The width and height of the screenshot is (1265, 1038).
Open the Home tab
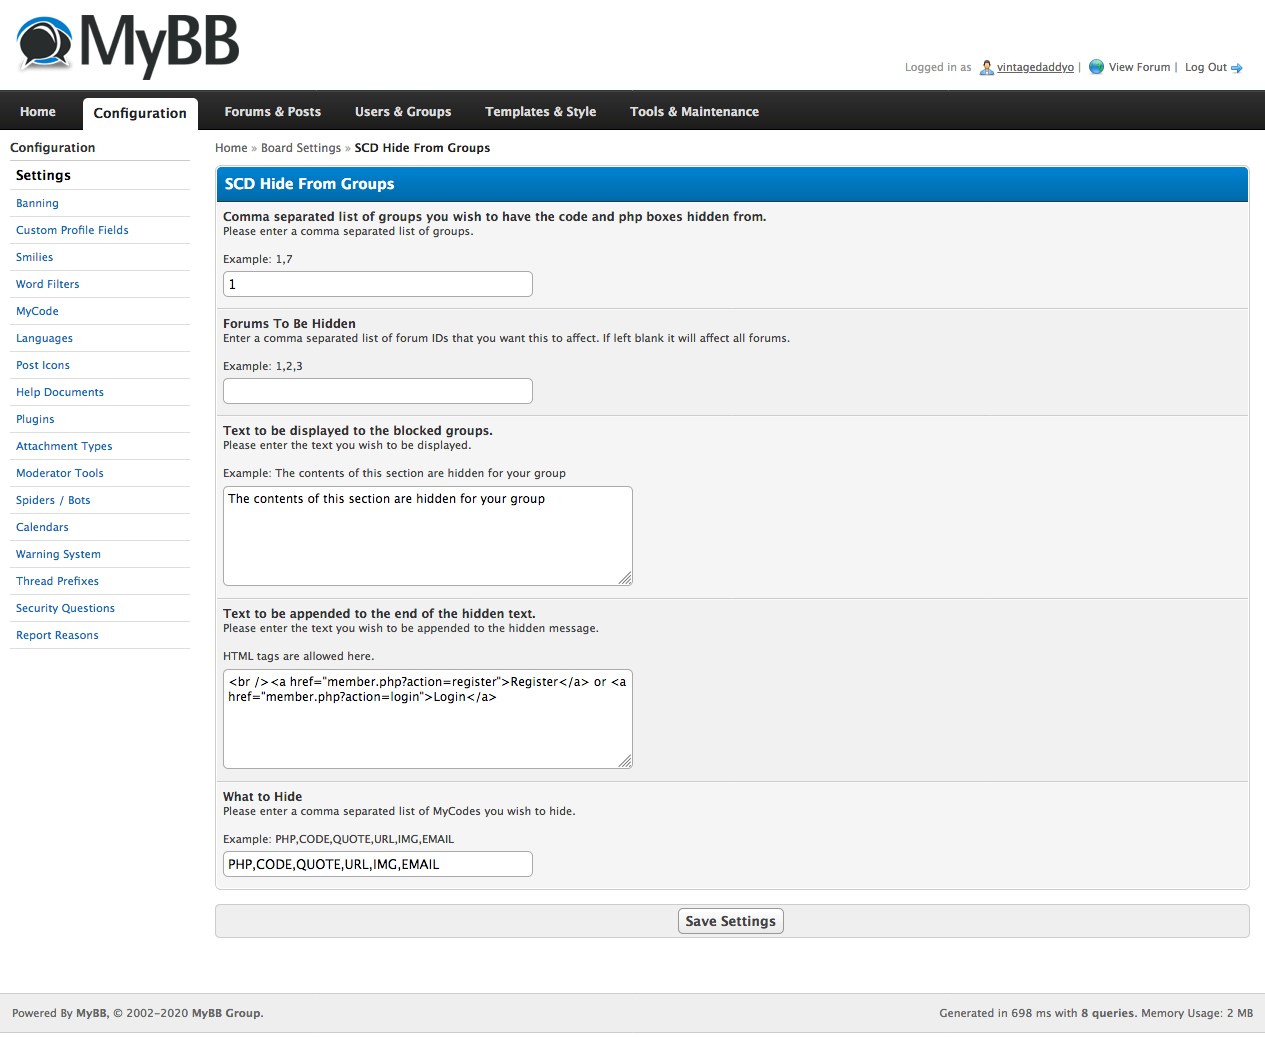38,112
